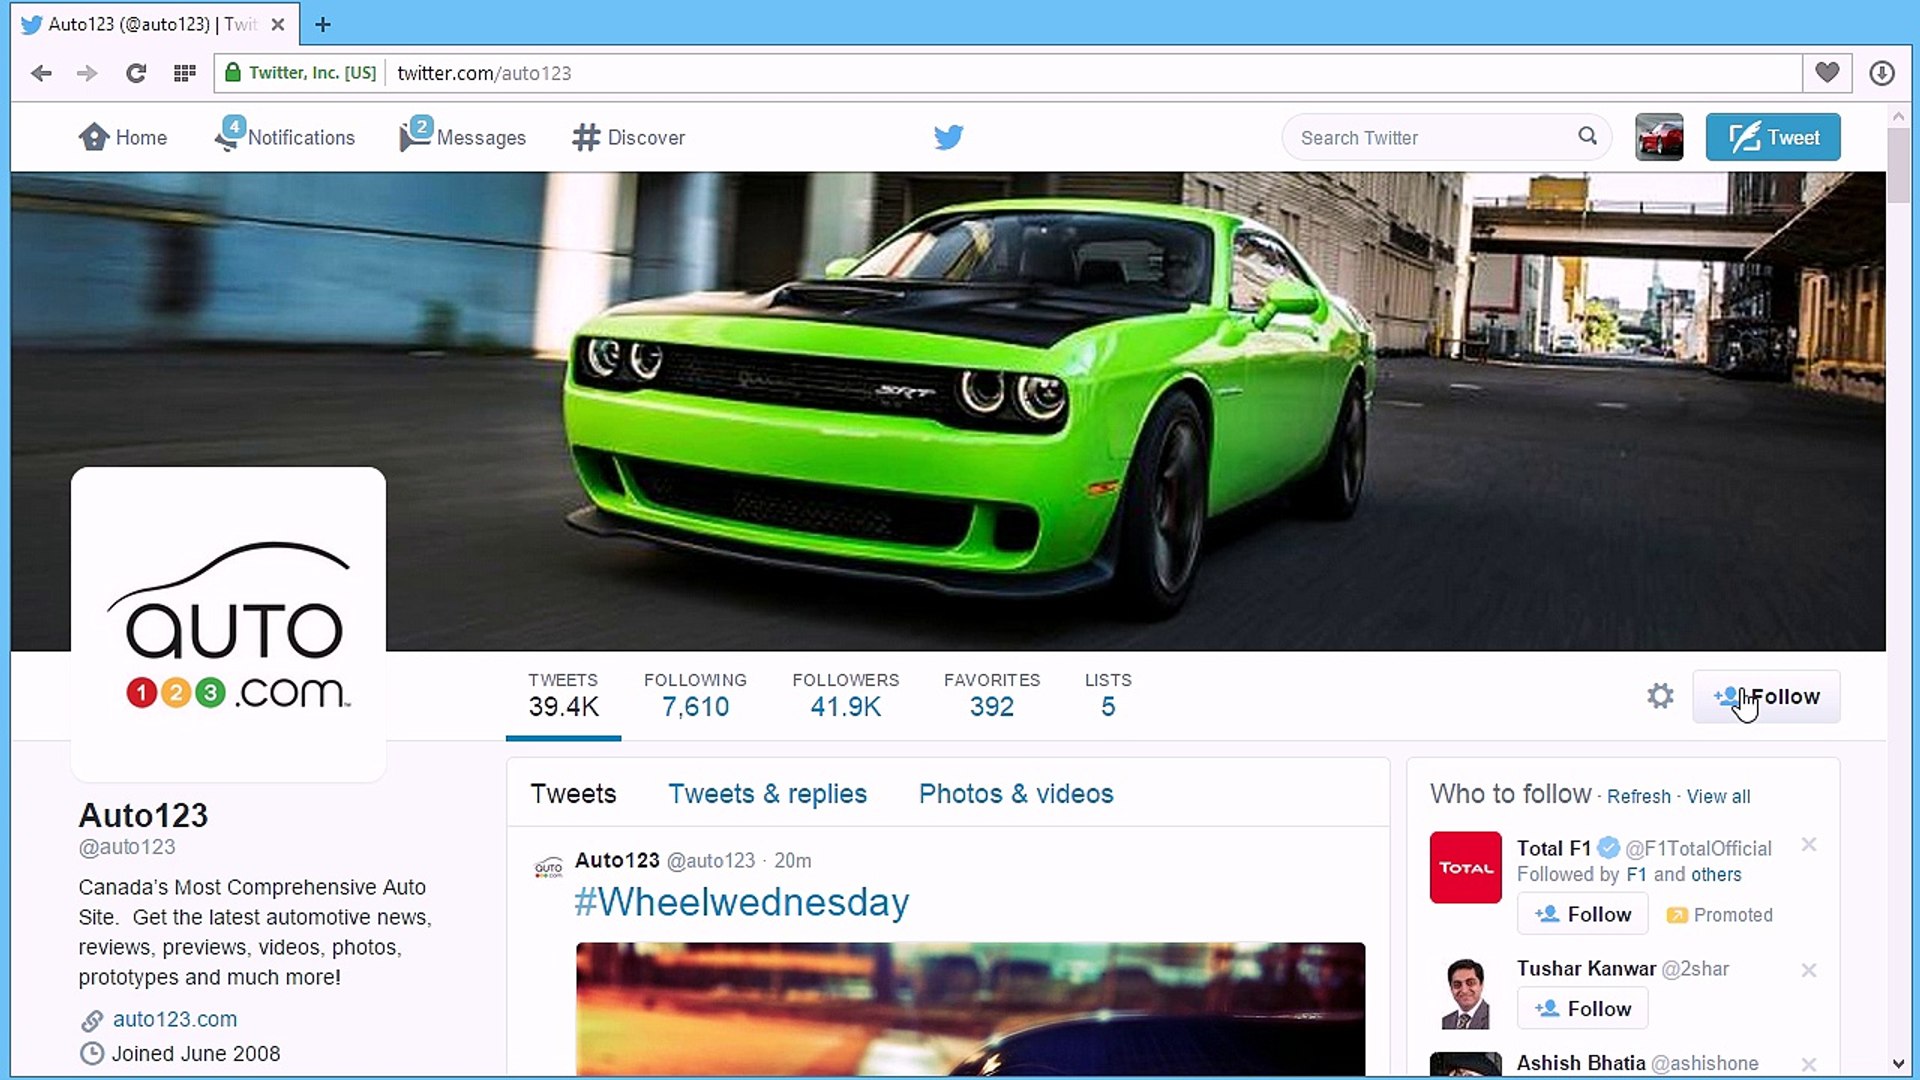This screenshot has height=1080, width=1920.
Task: Open the browser downloads panel
Action: [1884, 73]
